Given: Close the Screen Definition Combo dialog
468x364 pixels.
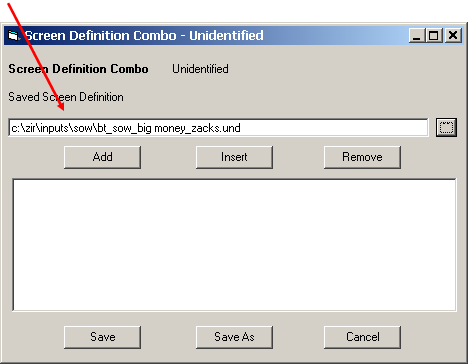Looking at the screenshot, I should pyautogui.click(x=453, y=35).
